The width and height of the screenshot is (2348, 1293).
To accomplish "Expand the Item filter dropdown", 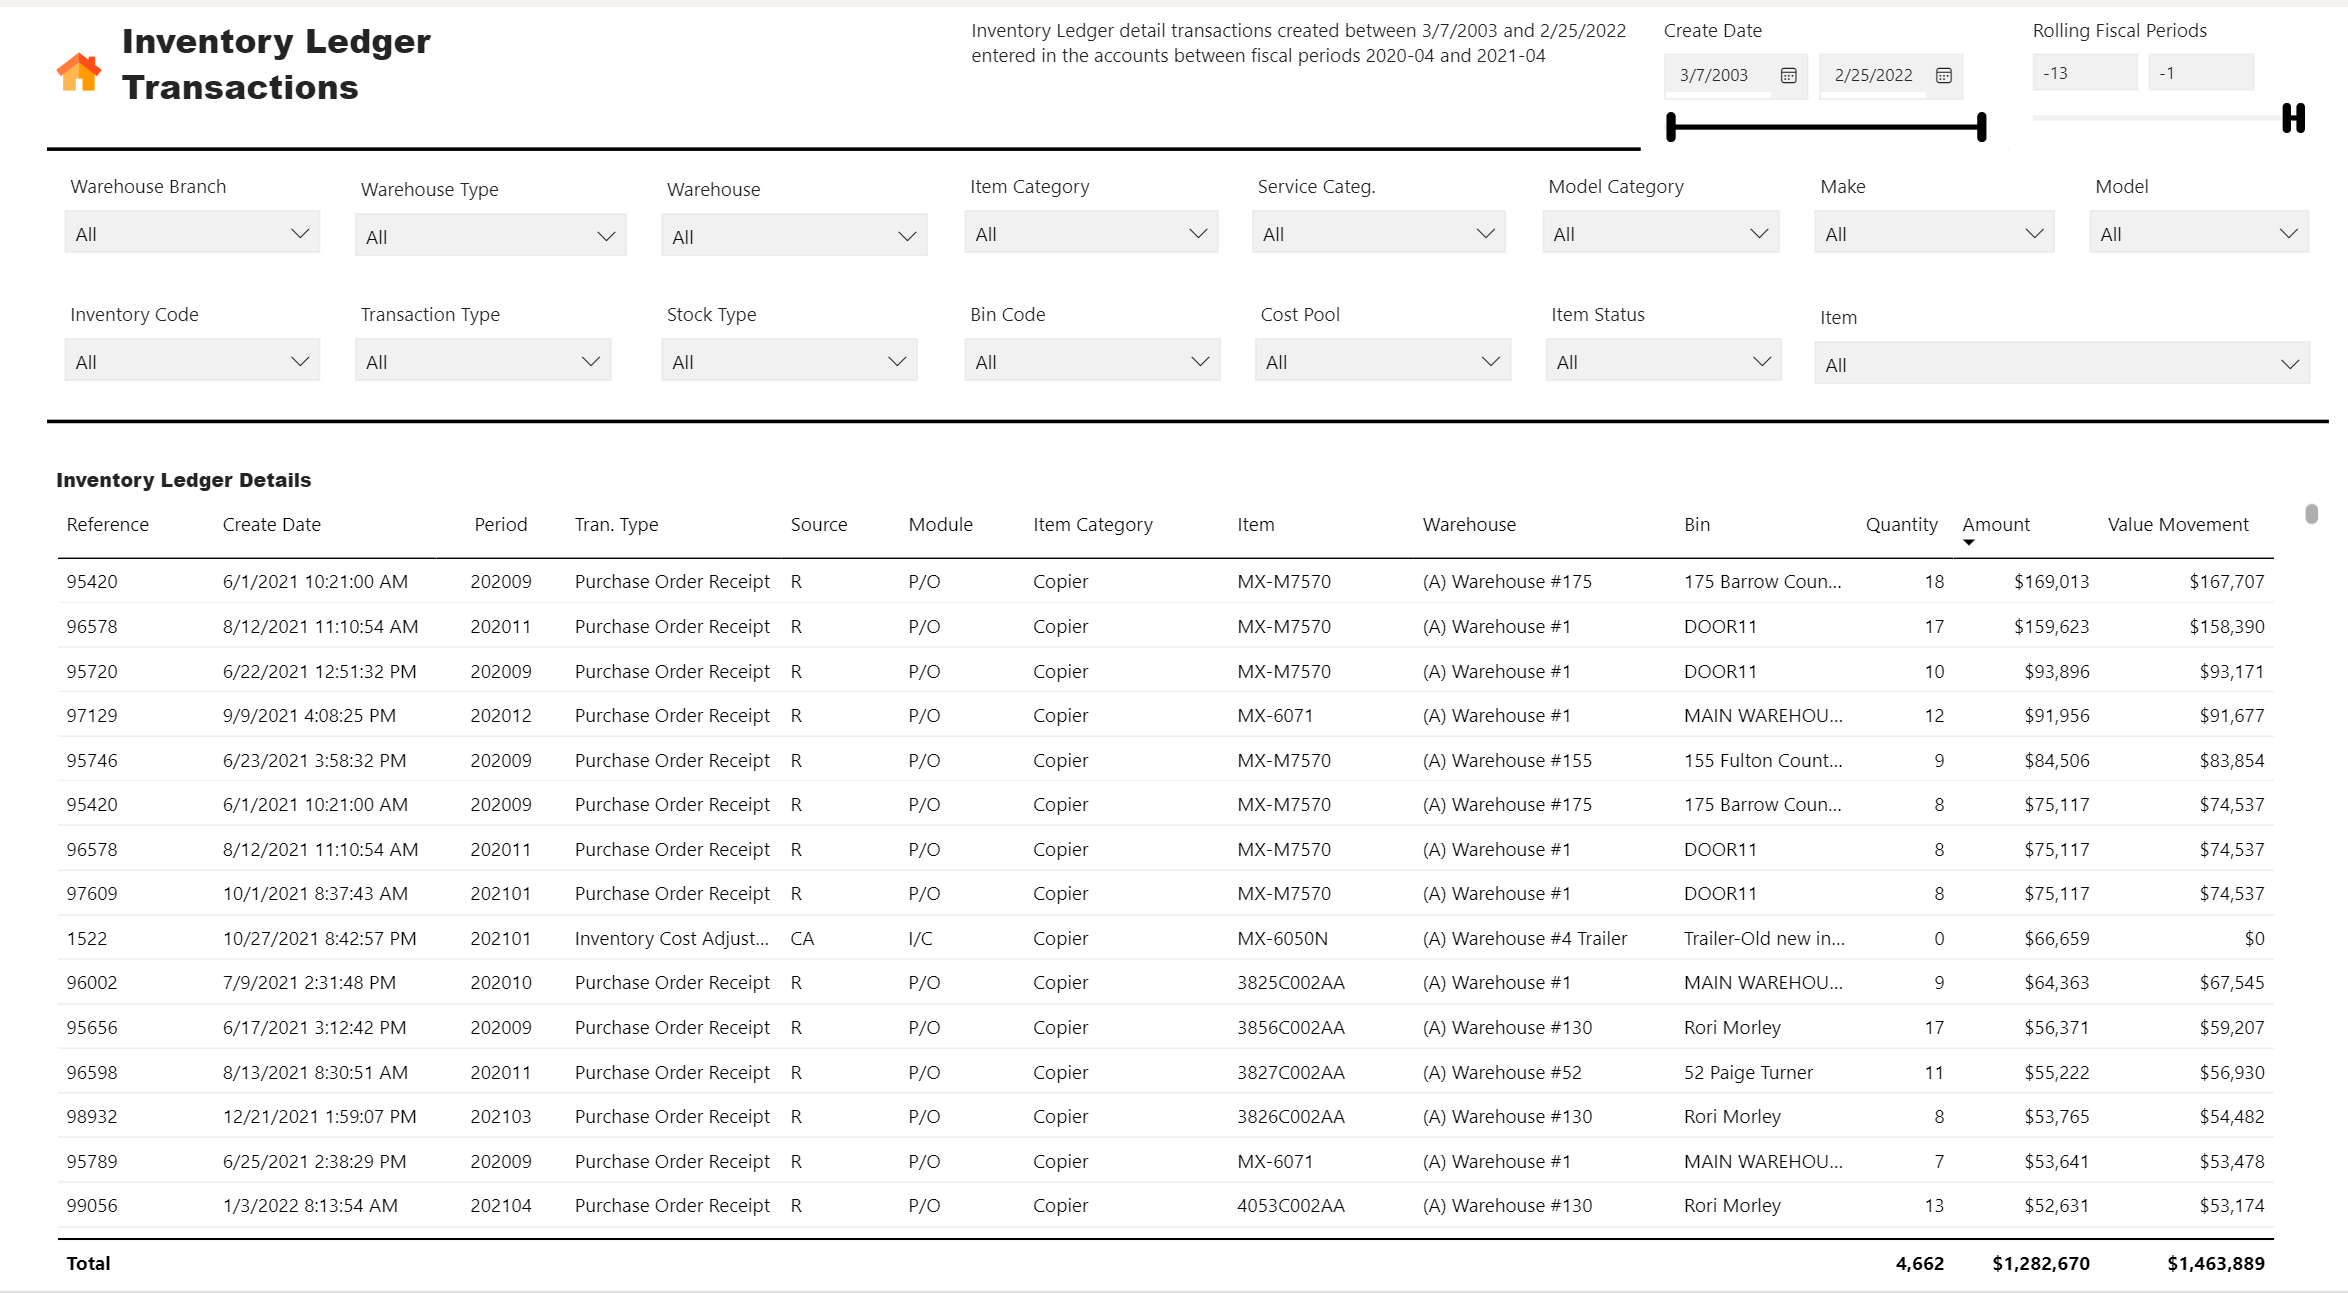I will coord(2062,364).
